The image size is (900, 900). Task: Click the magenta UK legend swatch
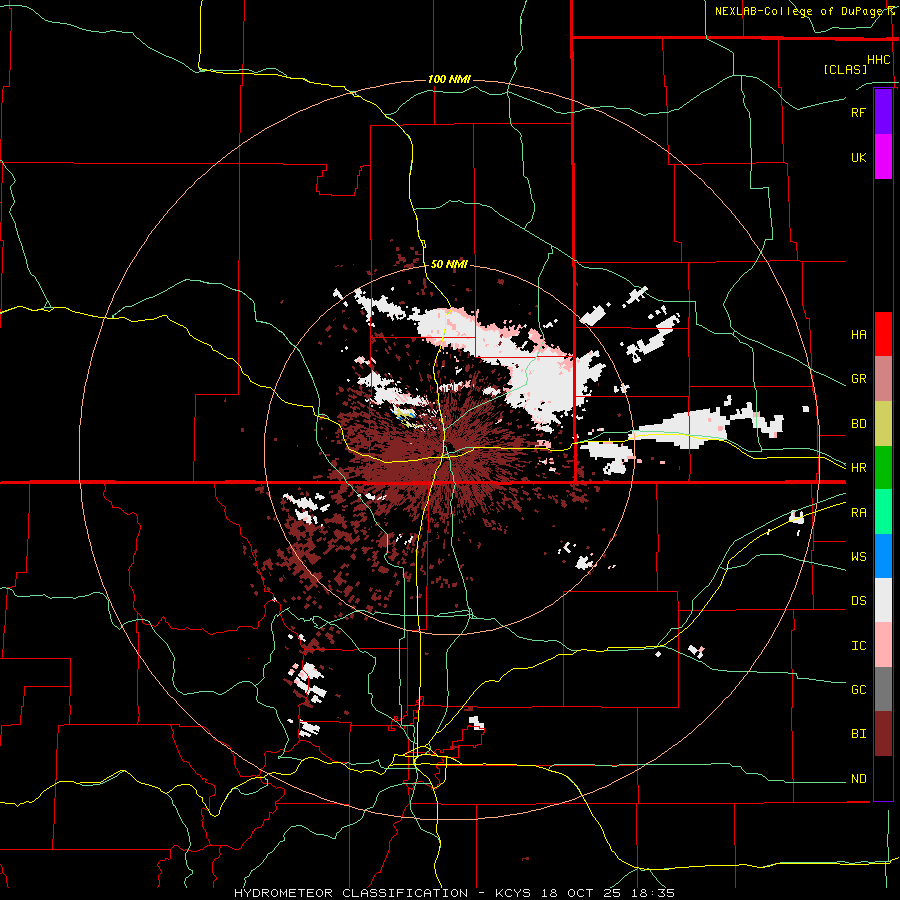[883, 157]
